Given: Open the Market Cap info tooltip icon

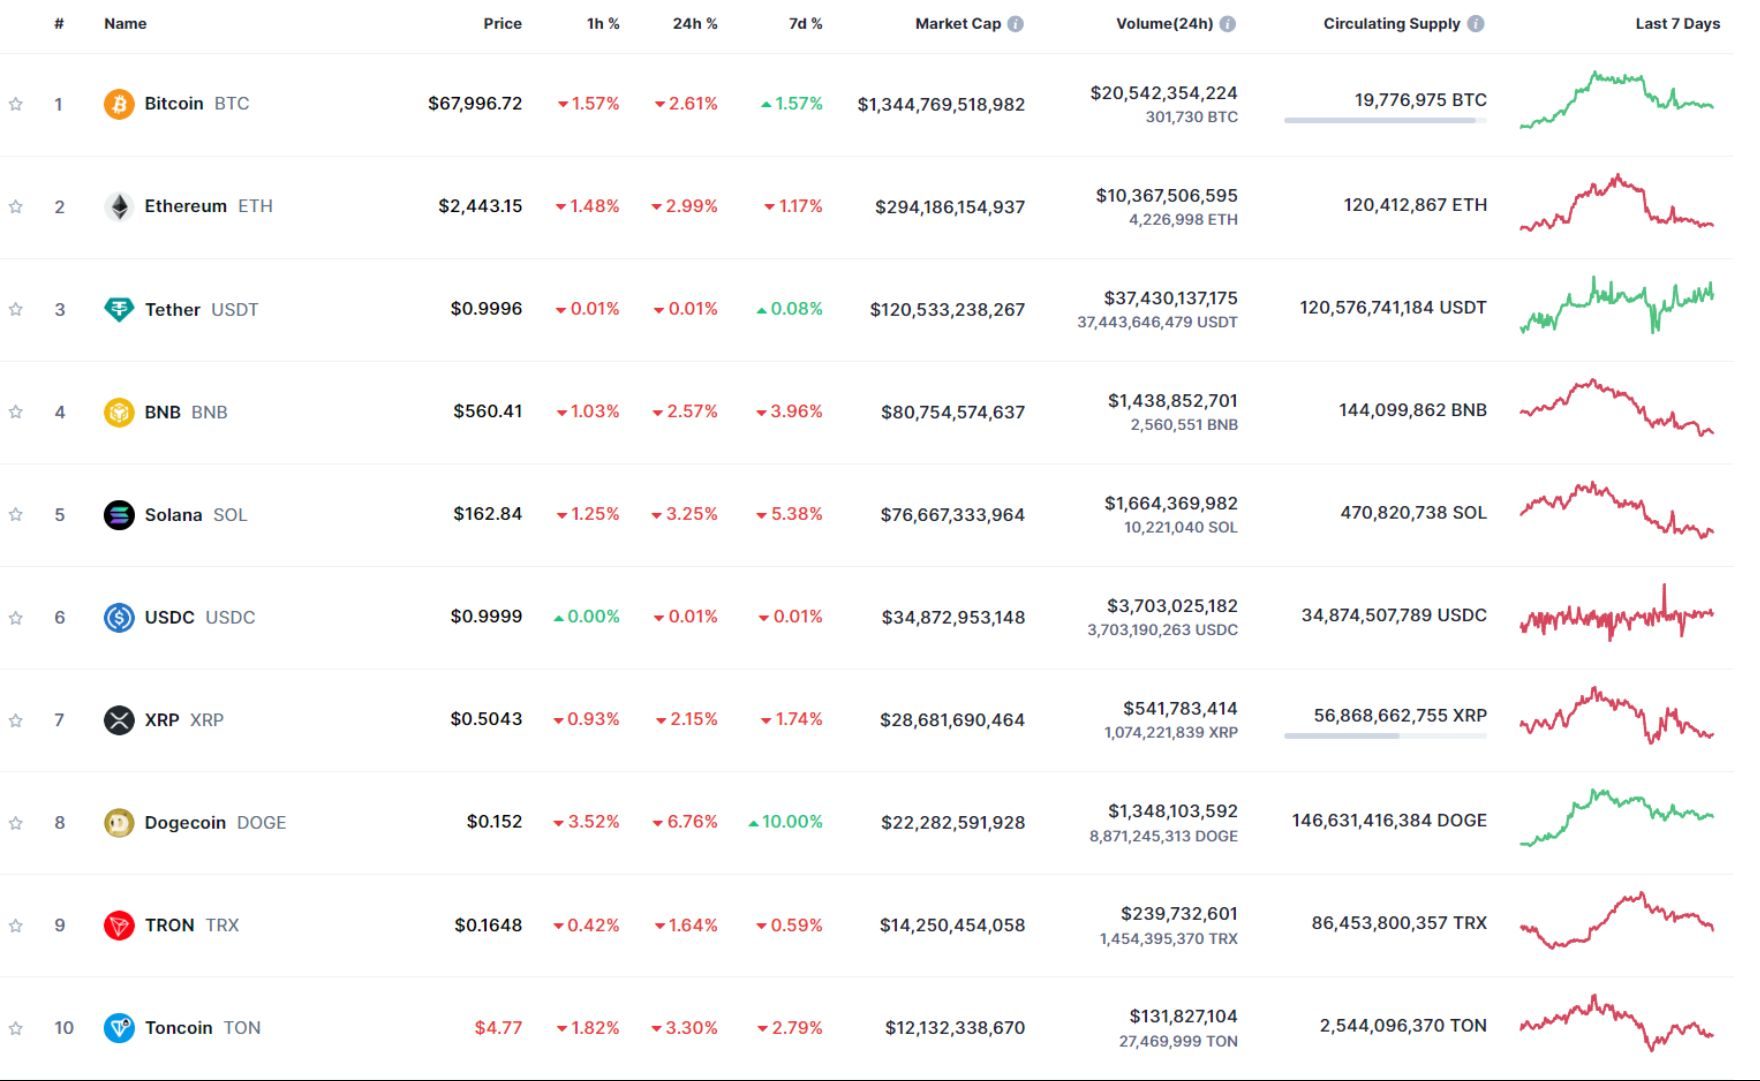Looking at the screenshot, I should pyautogui.click(x=1017, y=23).
